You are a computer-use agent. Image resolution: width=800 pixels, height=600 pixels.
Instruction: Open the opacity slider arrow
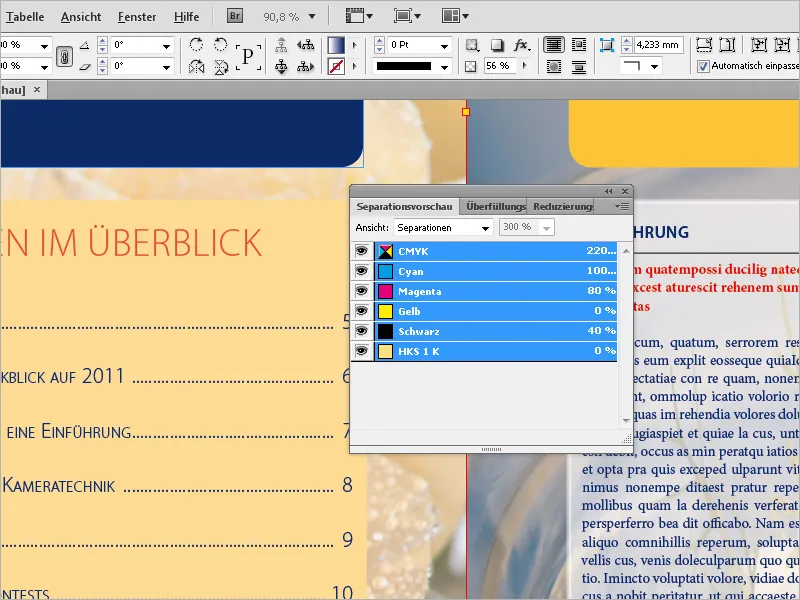coord(524,66)
